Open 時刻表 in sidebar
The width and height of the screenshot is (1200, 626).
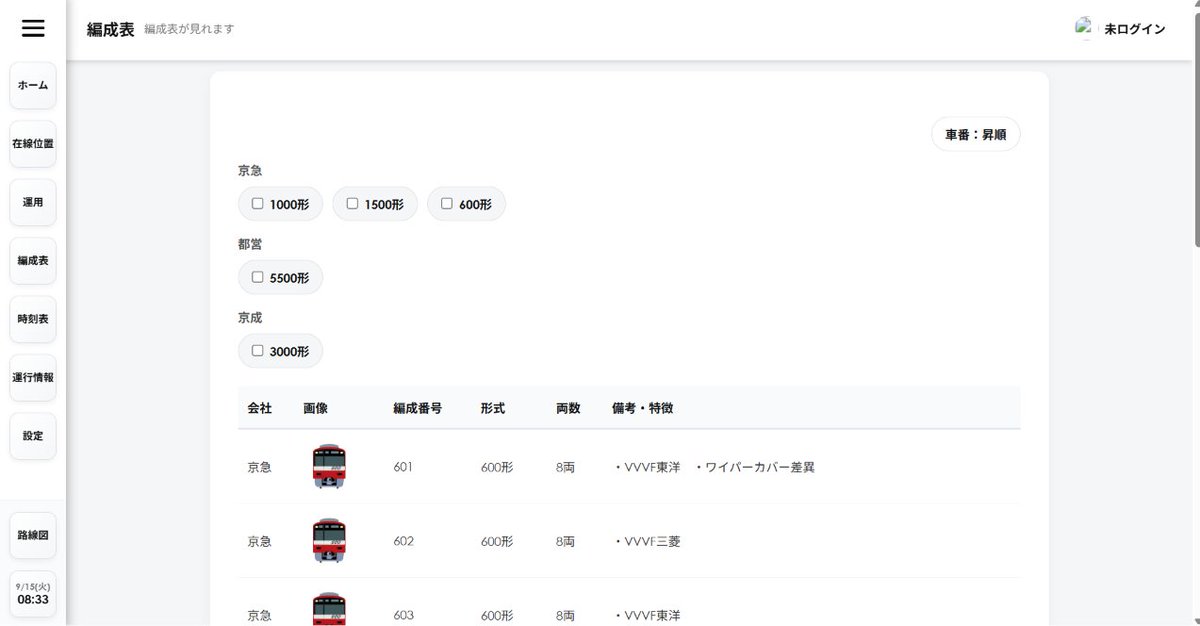[x=33, y=319]
